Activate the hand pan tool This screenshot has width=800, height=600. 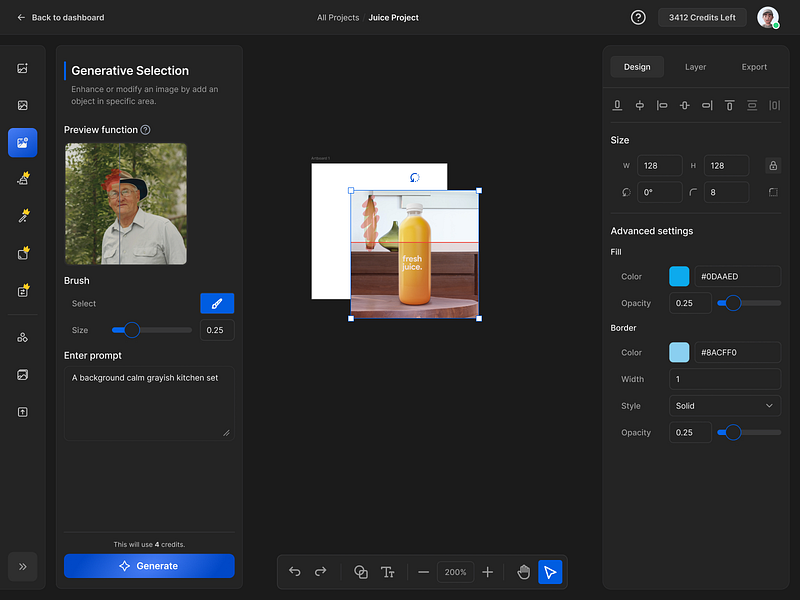tap(523, 572)
